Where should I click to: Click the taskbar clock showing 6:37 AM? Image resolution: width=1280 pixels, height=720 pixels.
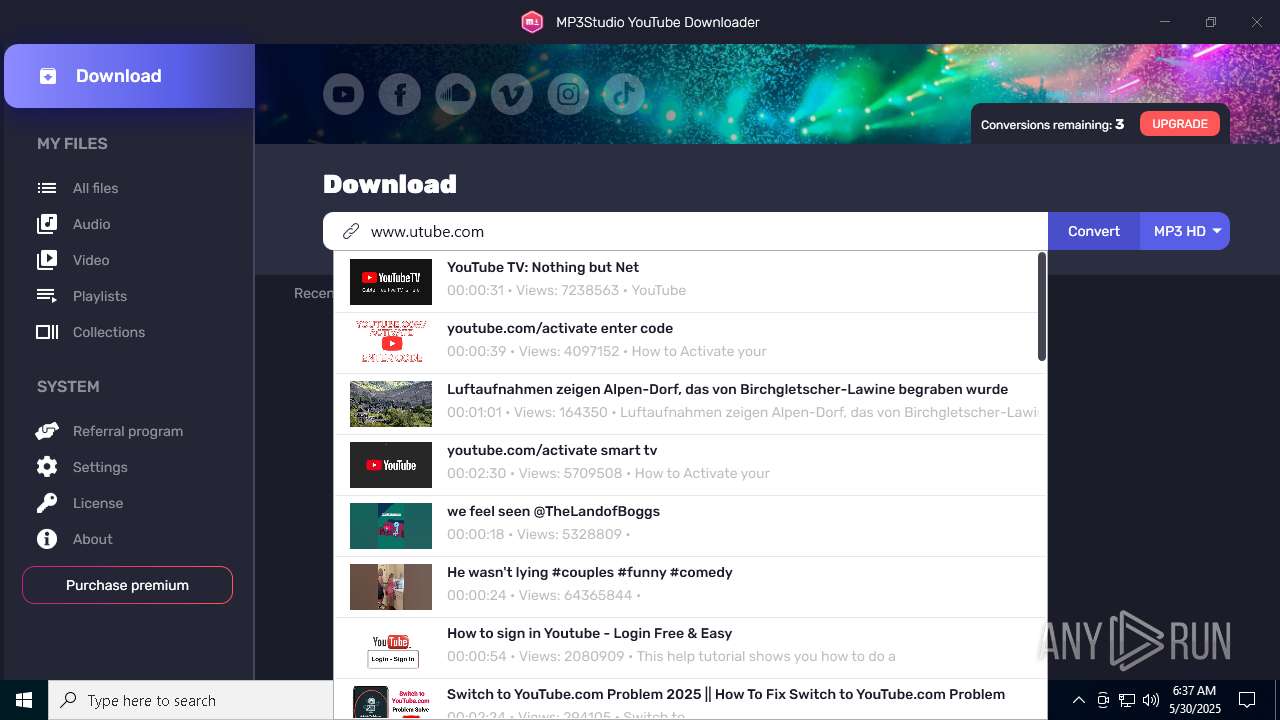point(1196,700)
